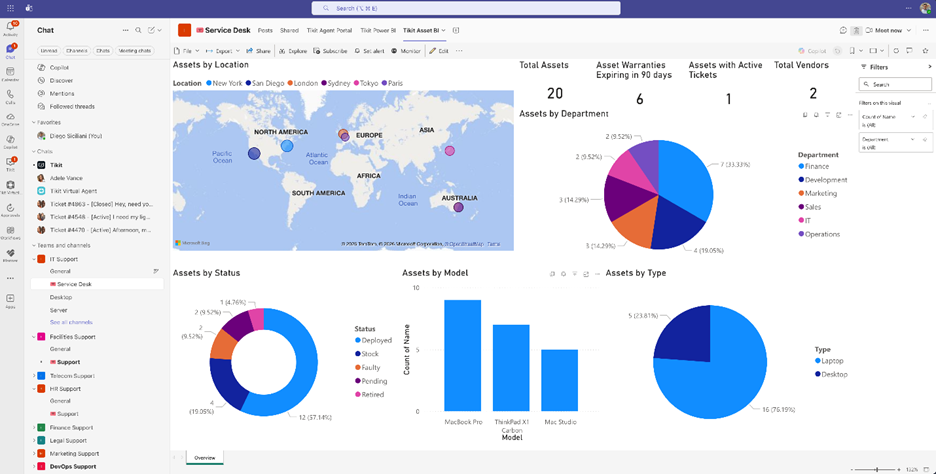This screenshot has height=474, width=936.
Task: Toggle the Meeting chats filter pill
Action: tap(135, 50)
